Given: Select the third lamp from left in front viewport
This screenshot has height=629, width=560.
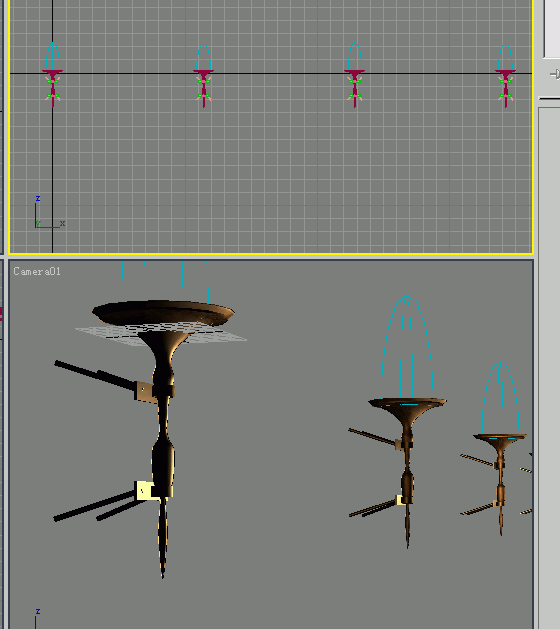Looking at the screenshot, I should pyautogui.click(x=355, y=75).
